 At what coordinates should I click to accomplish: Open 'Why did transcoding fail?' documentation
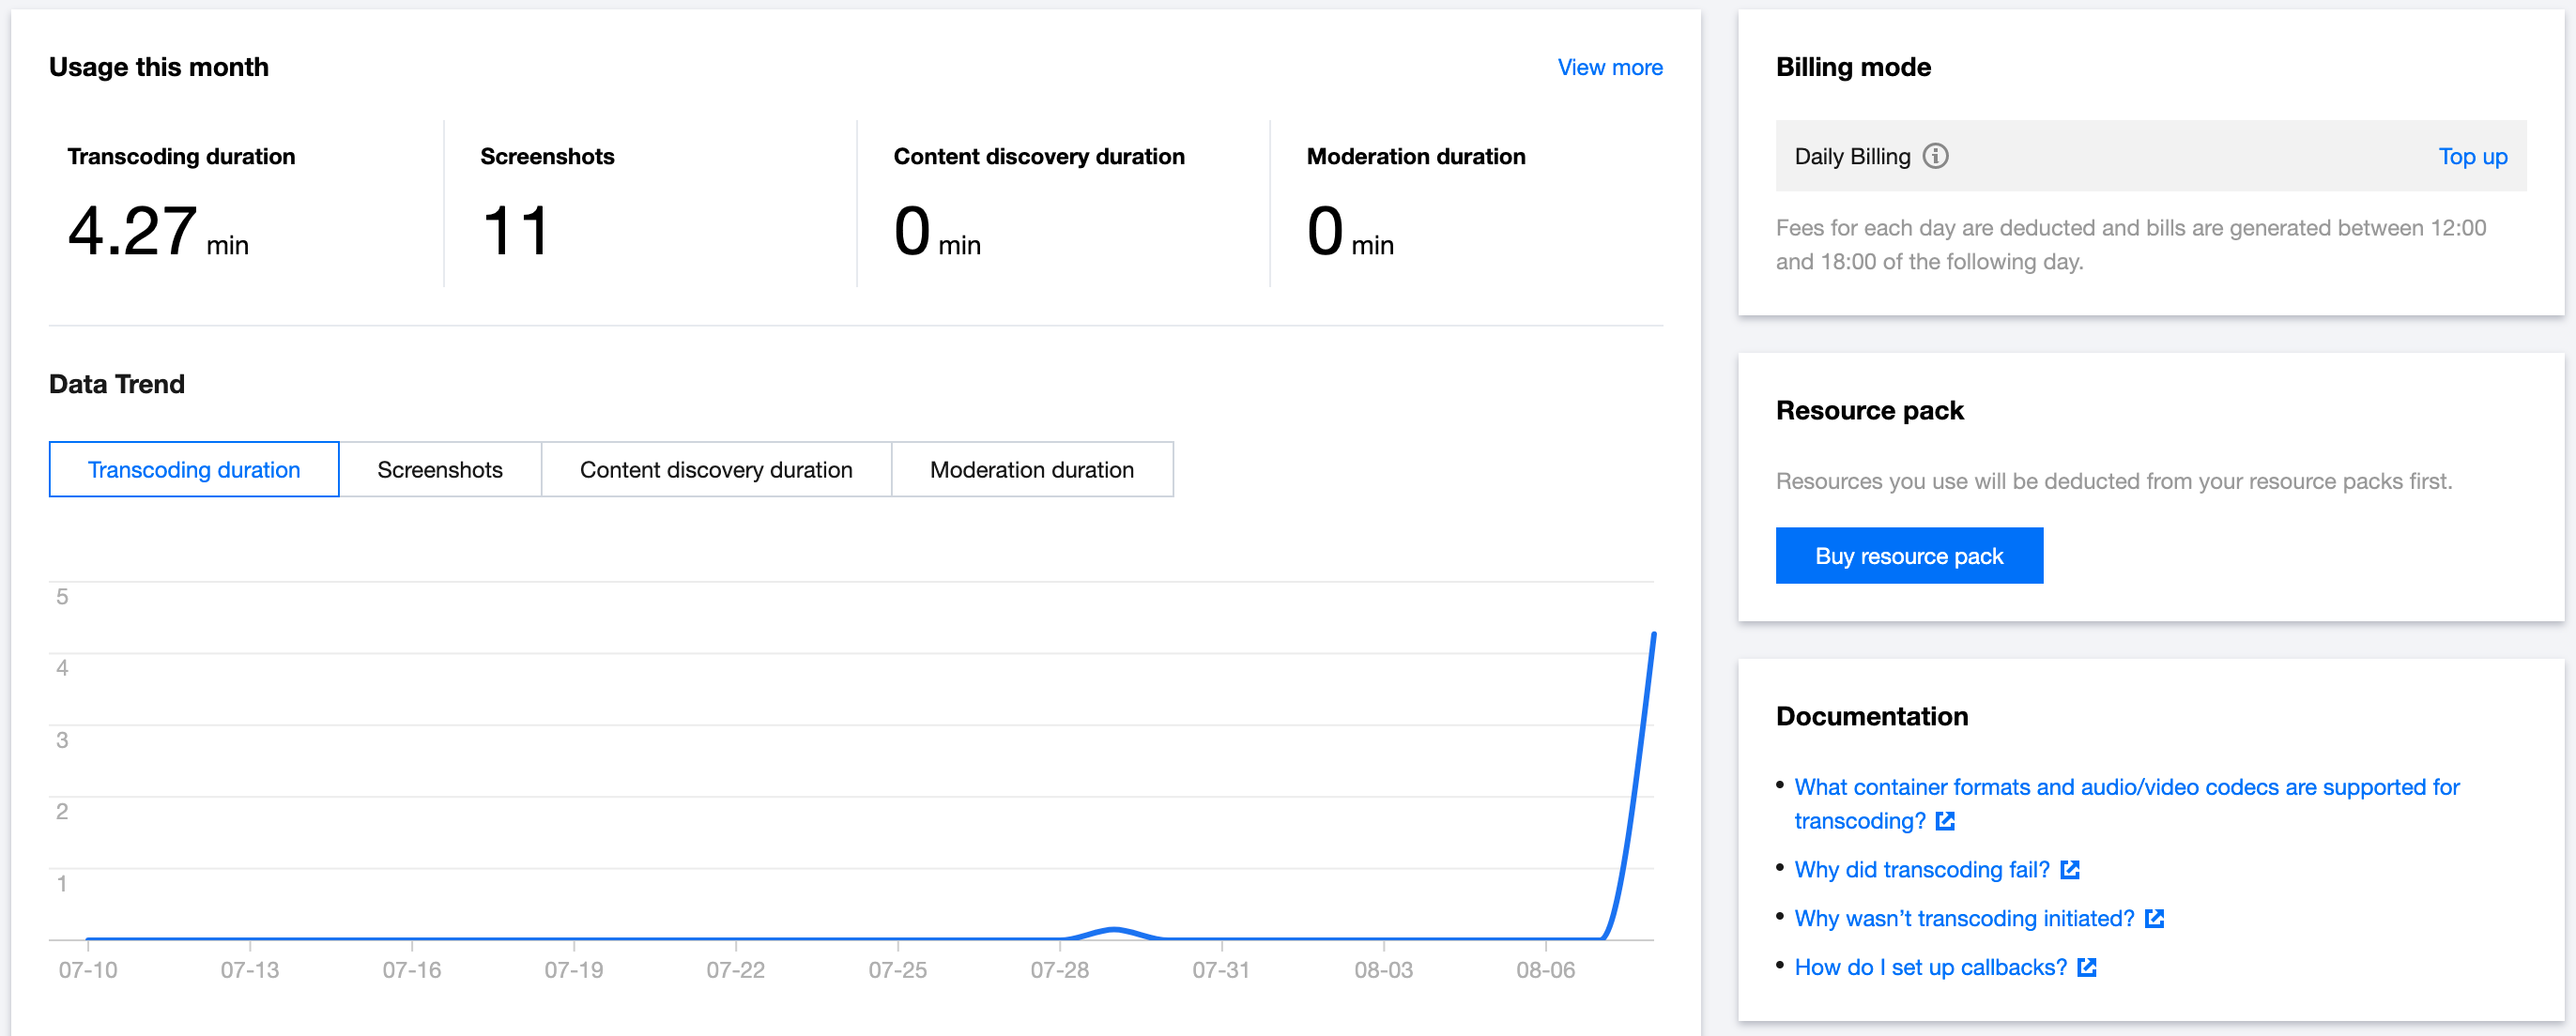coord(1921,870)
